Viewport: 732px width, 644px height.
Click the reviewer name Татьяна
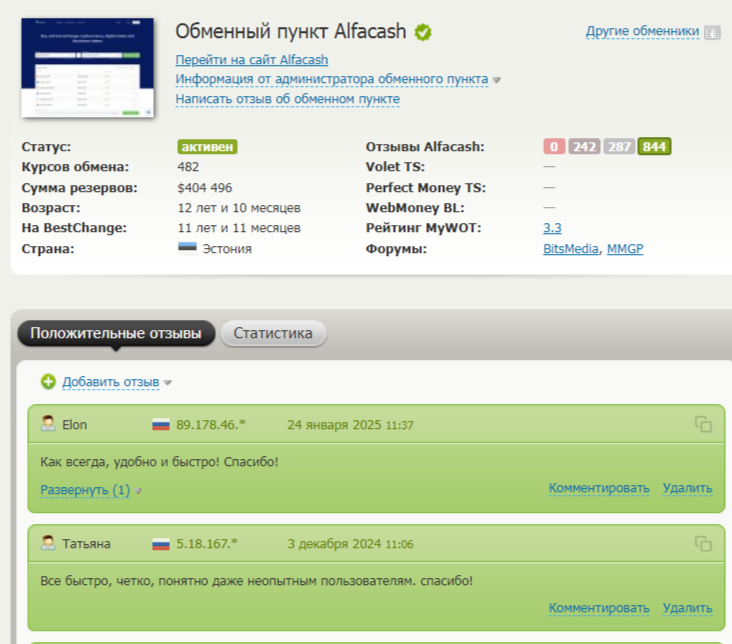point(86,544)
